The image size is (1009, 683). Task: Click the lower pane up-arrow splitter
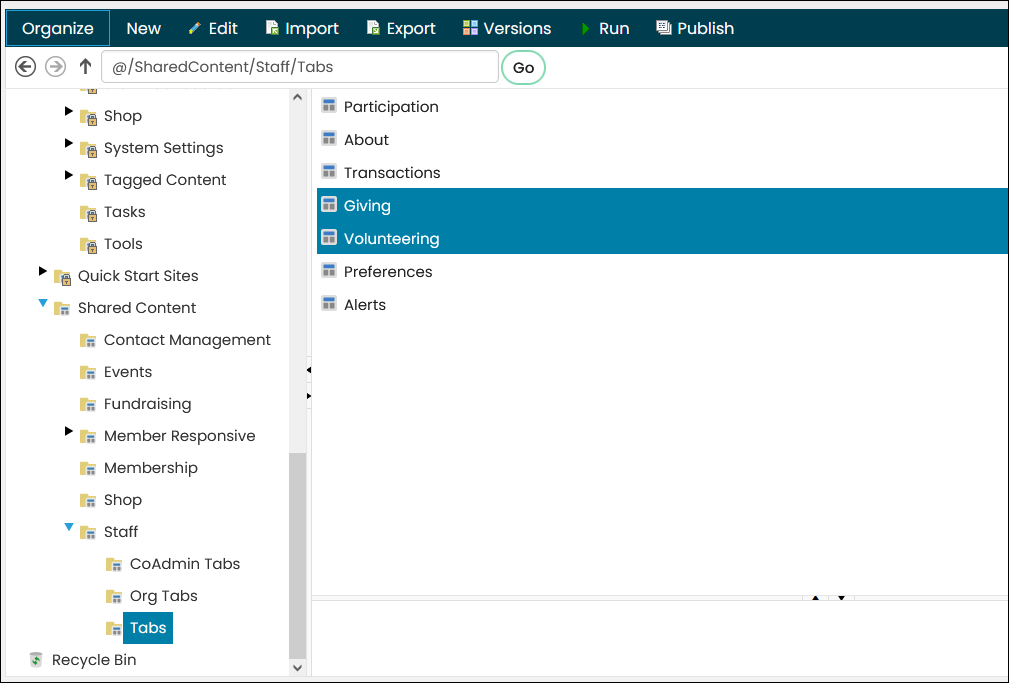tap(815, 598)
